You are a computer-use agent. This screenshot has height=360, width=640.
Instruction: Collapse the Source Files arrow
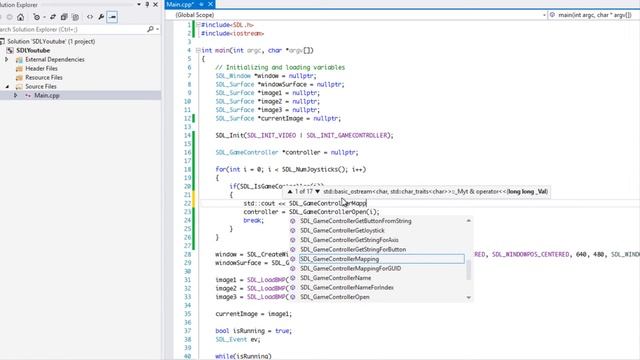point(7,87)
